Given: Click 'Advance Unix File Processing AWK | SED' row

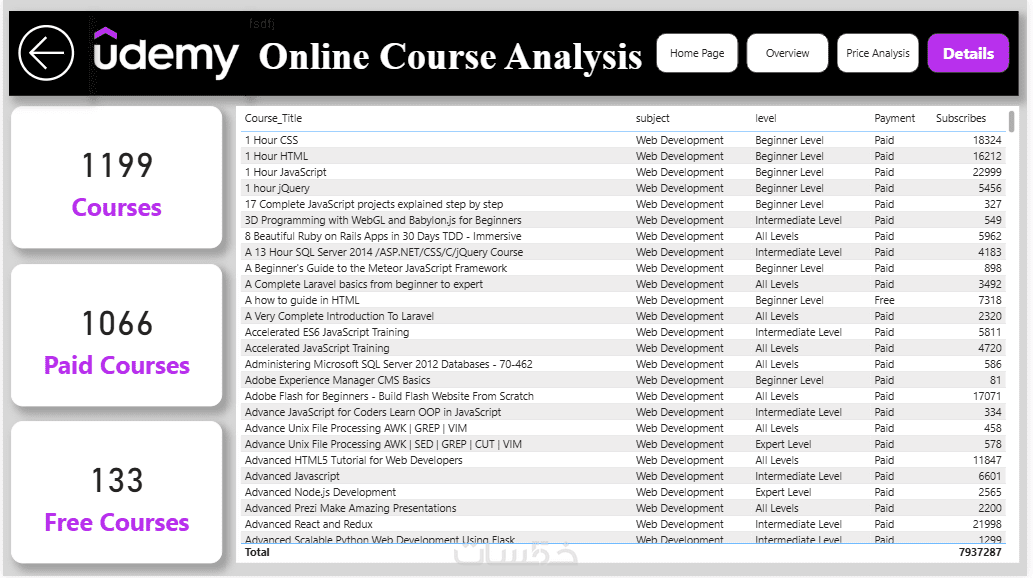Looking at the screenshot, I should point(623,444).
